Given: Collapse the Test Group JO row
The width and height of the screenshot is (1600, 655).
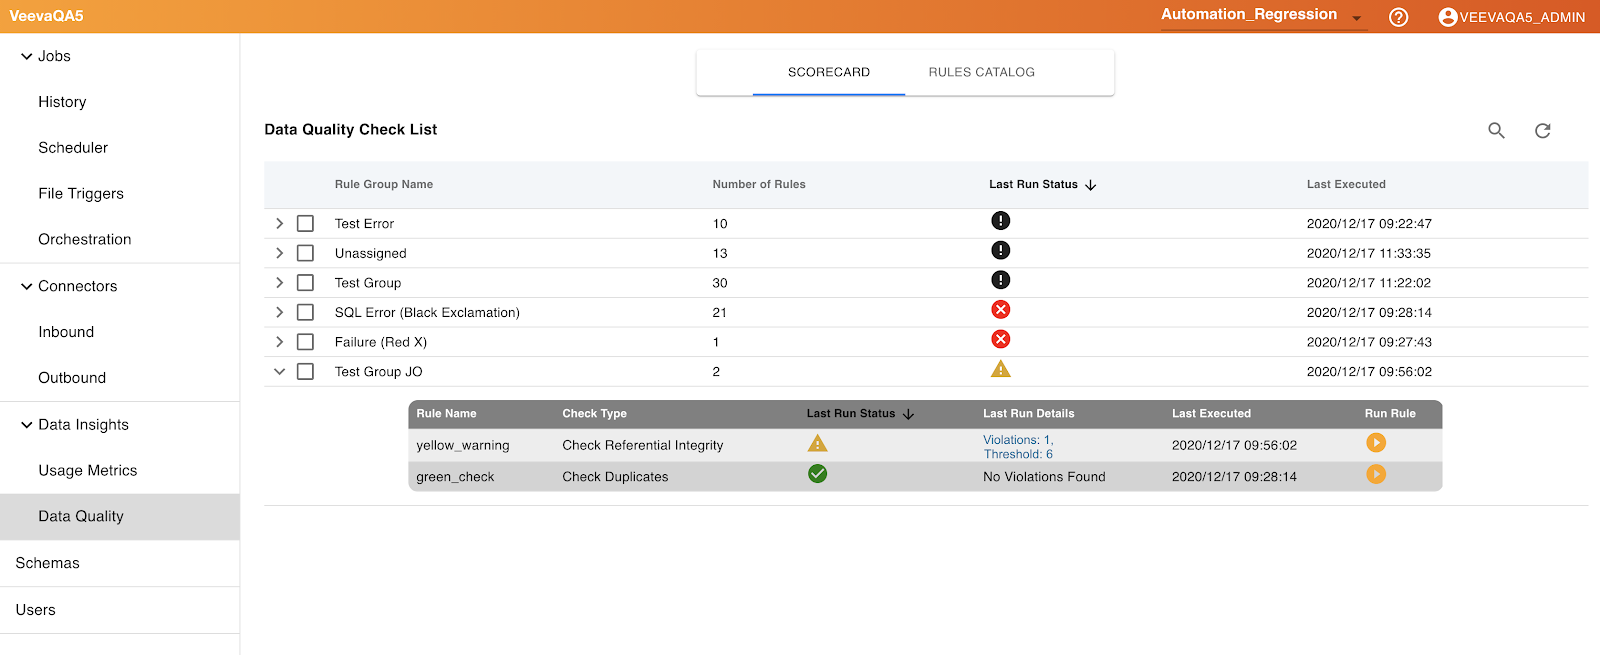Looking at the screenshot, I should 280,372.
